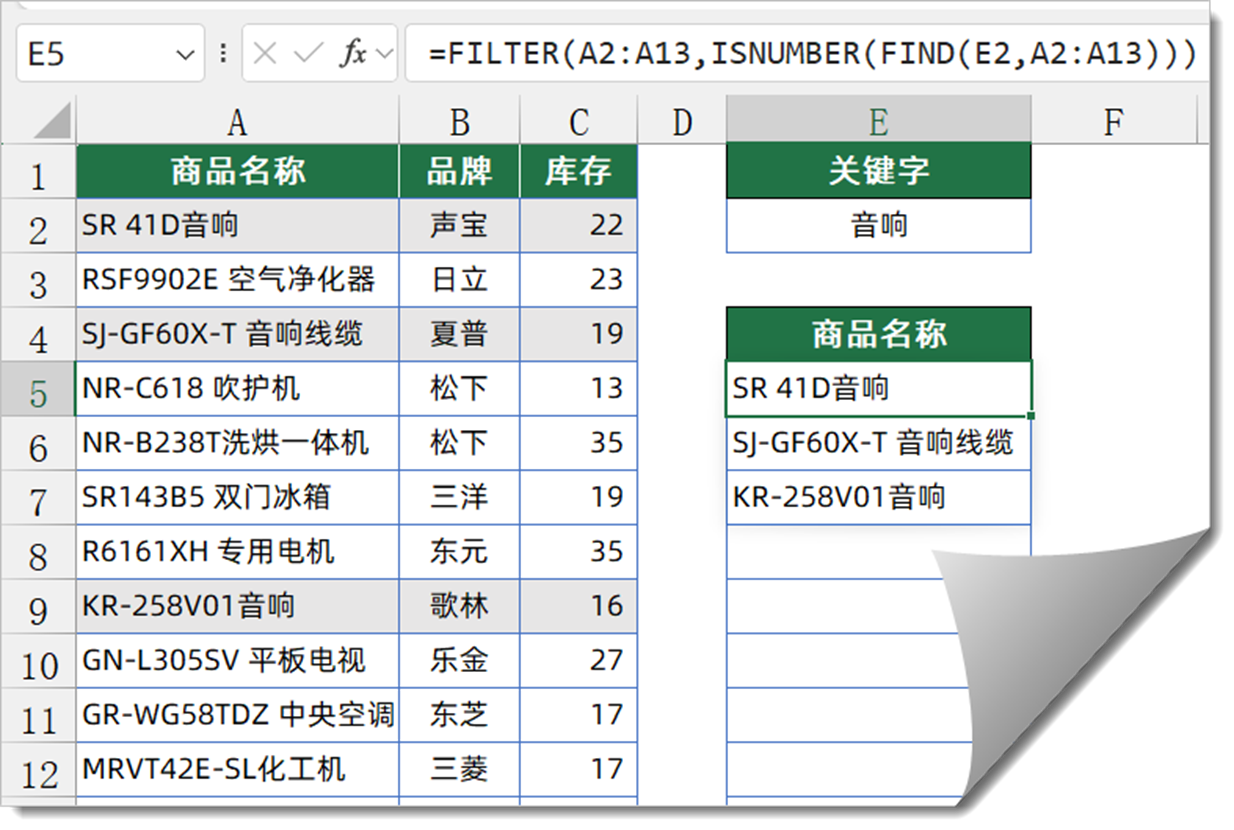Click the three-dot handle beside Name Box
1234x830 pixels.
pos(222,54)
